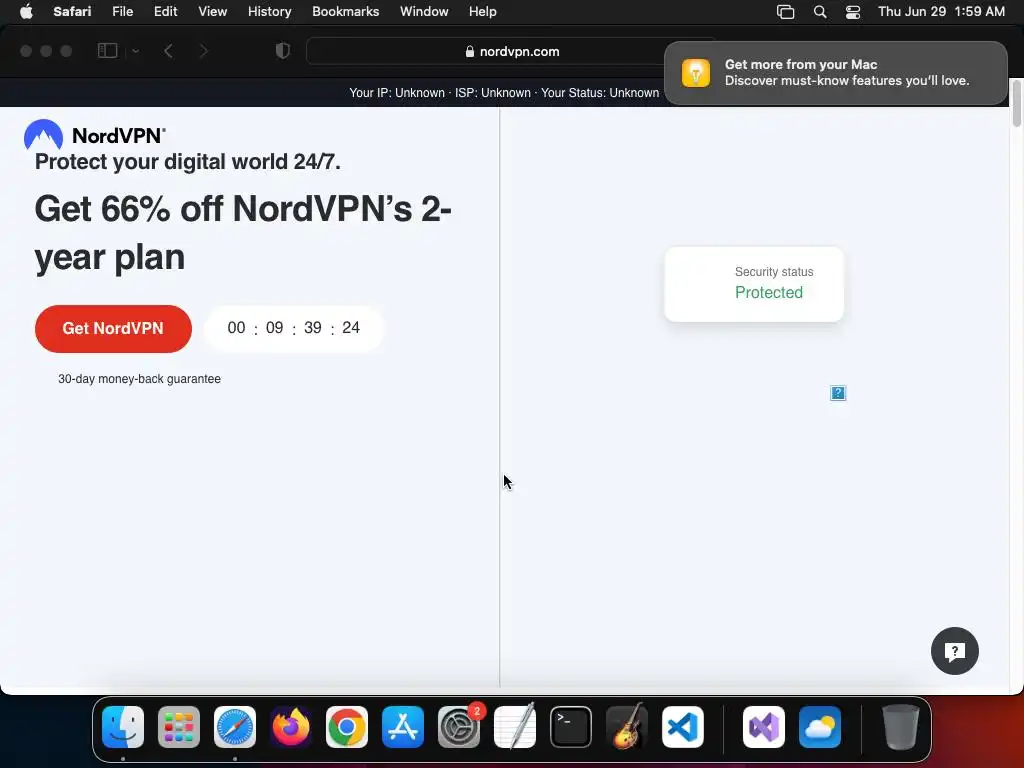
Task: Open Visual Studio purple icon in Dock
Action: tap(764, 727)
